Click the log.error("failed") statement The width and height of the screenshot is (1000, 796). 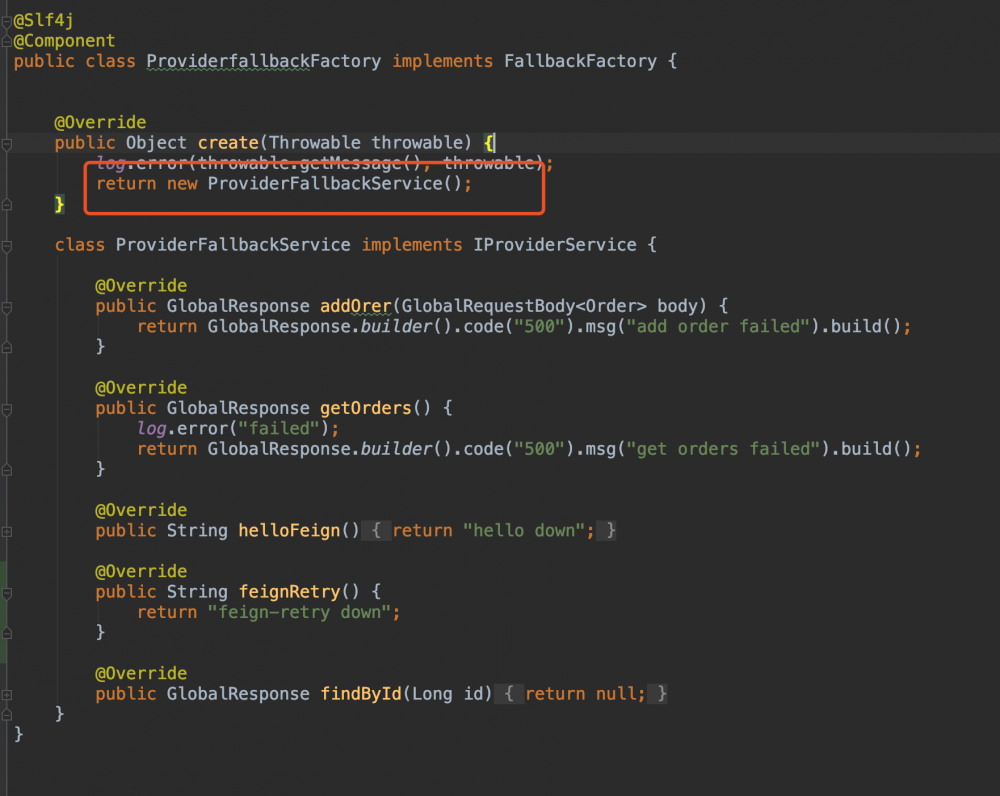(238, 429)
